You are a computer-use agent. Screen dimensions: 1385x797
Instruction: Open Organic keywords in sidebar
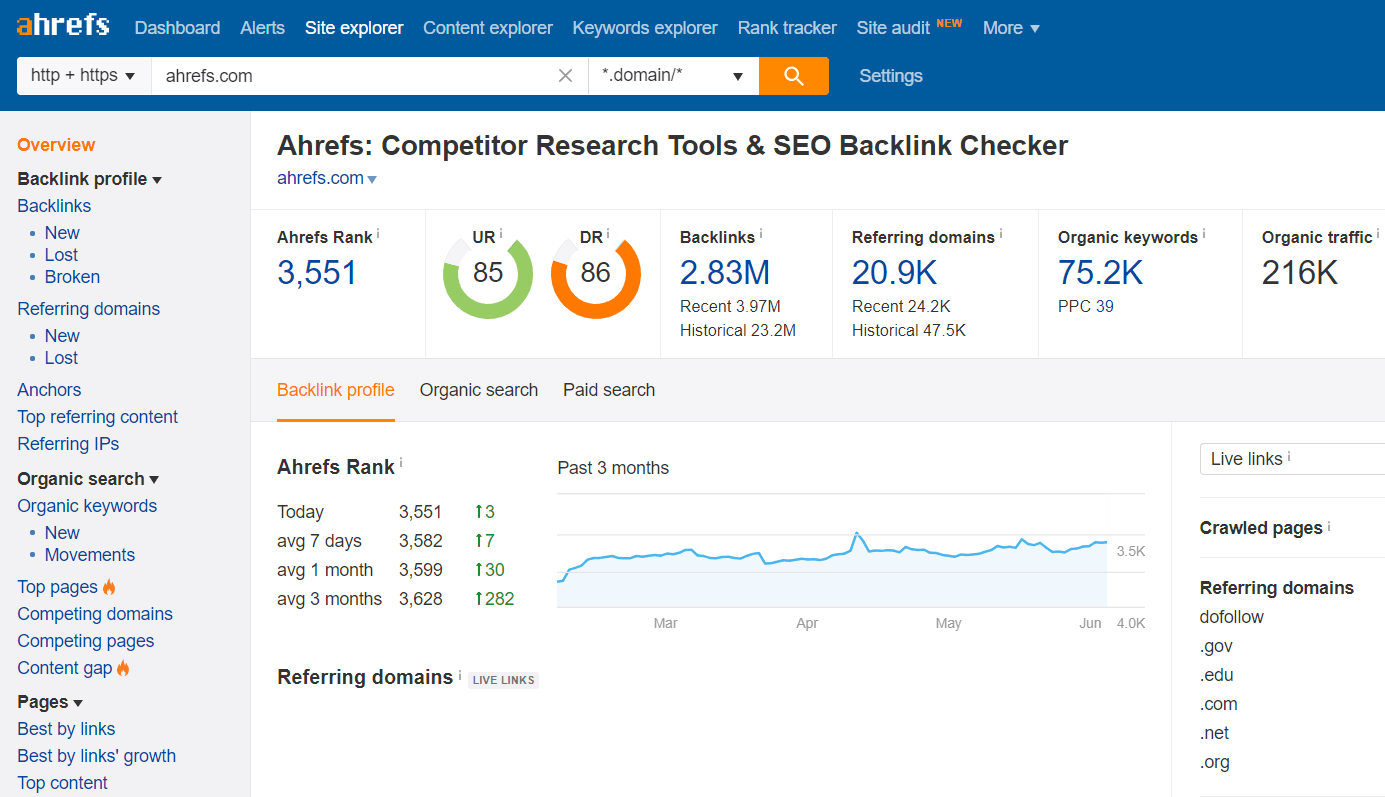click(87, 506)
